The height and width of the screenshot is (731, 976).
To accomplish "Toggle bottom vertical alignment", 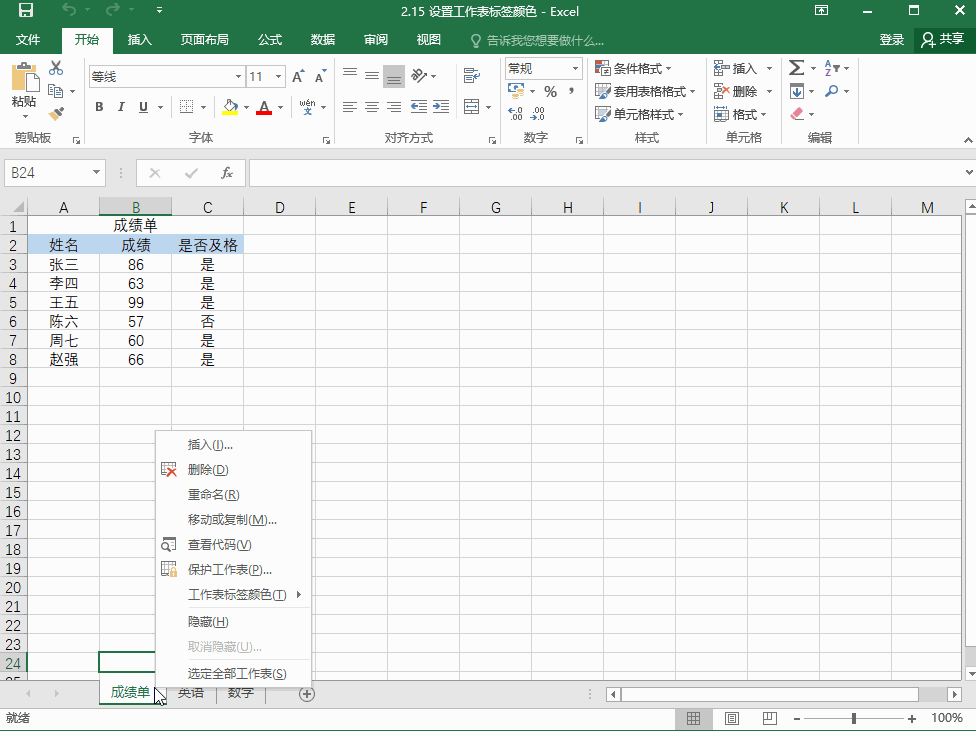I will tap(393, 76).
